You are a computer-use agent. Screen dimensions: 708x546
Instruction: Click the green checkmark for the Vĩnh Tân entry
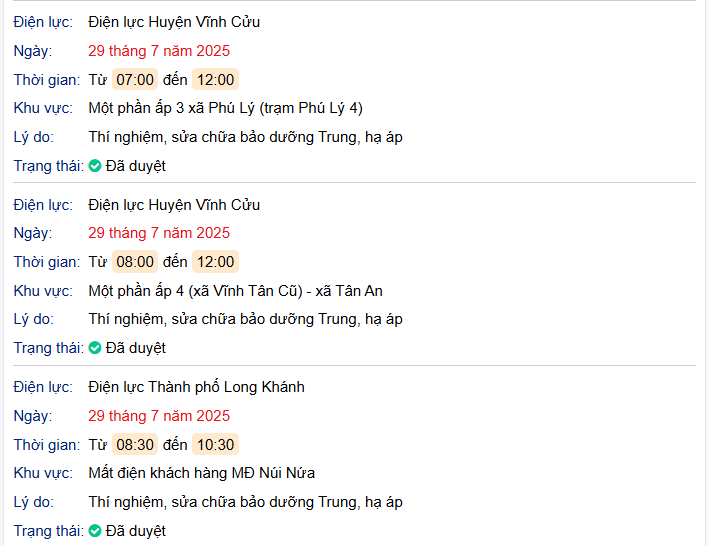click(x=95, y=348)
